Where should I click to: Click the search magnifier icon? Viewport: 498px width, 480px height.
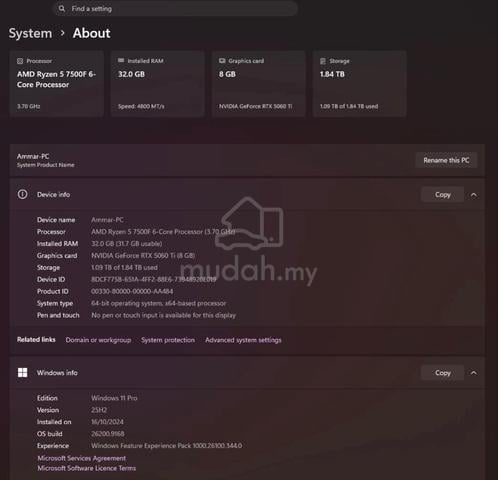[62, 9]
